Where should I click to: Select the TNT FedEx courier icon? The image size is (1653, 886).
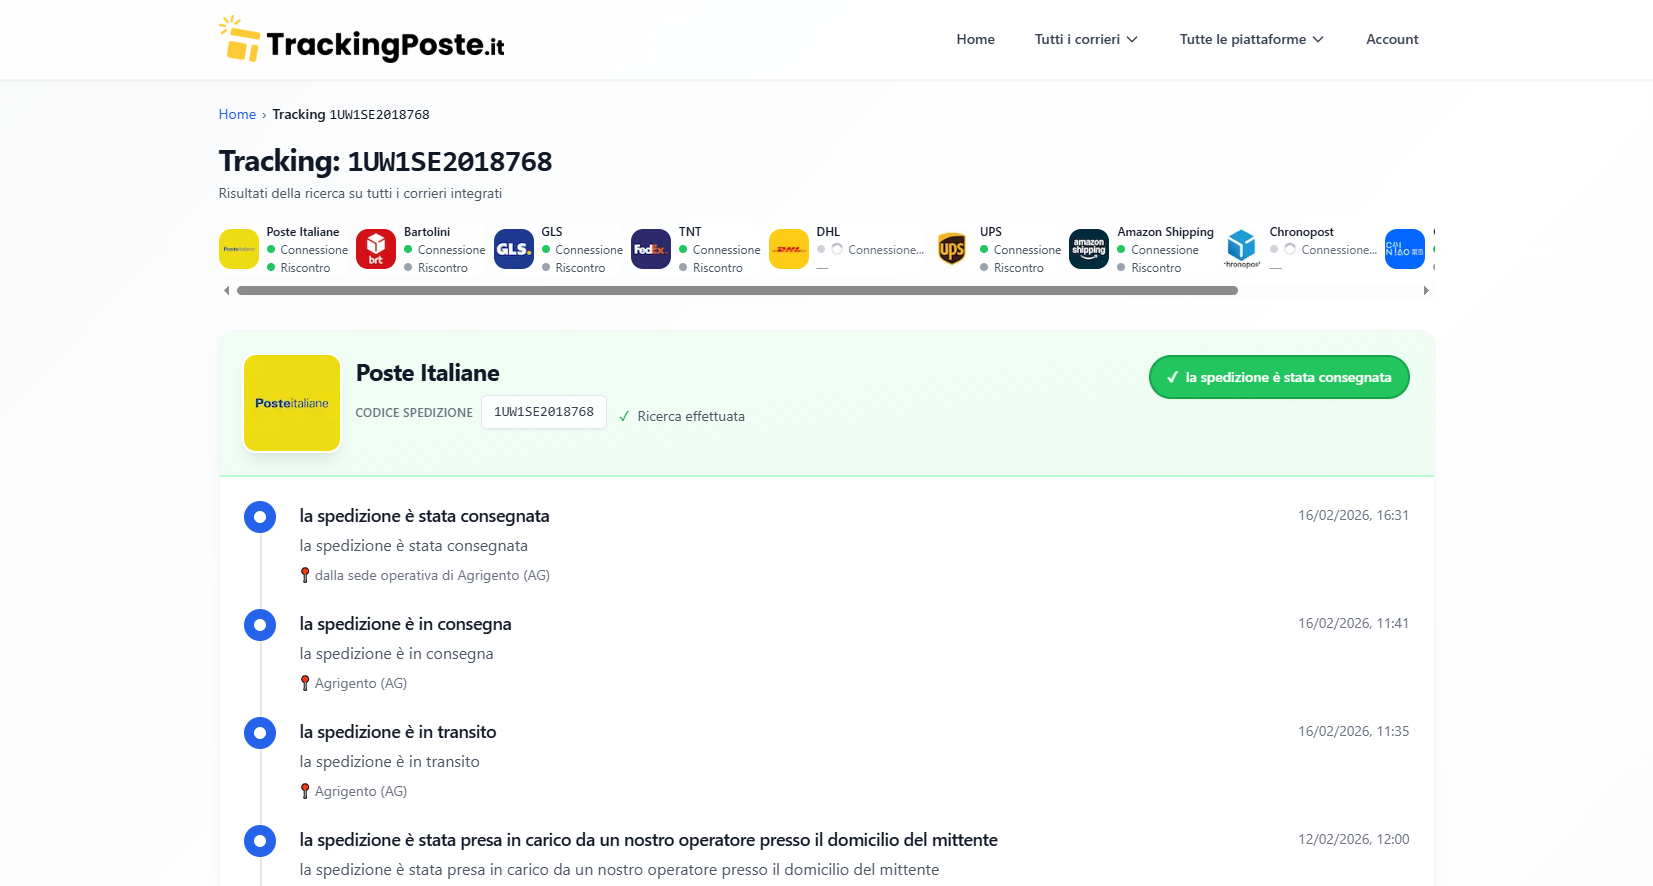pos(651,249)
